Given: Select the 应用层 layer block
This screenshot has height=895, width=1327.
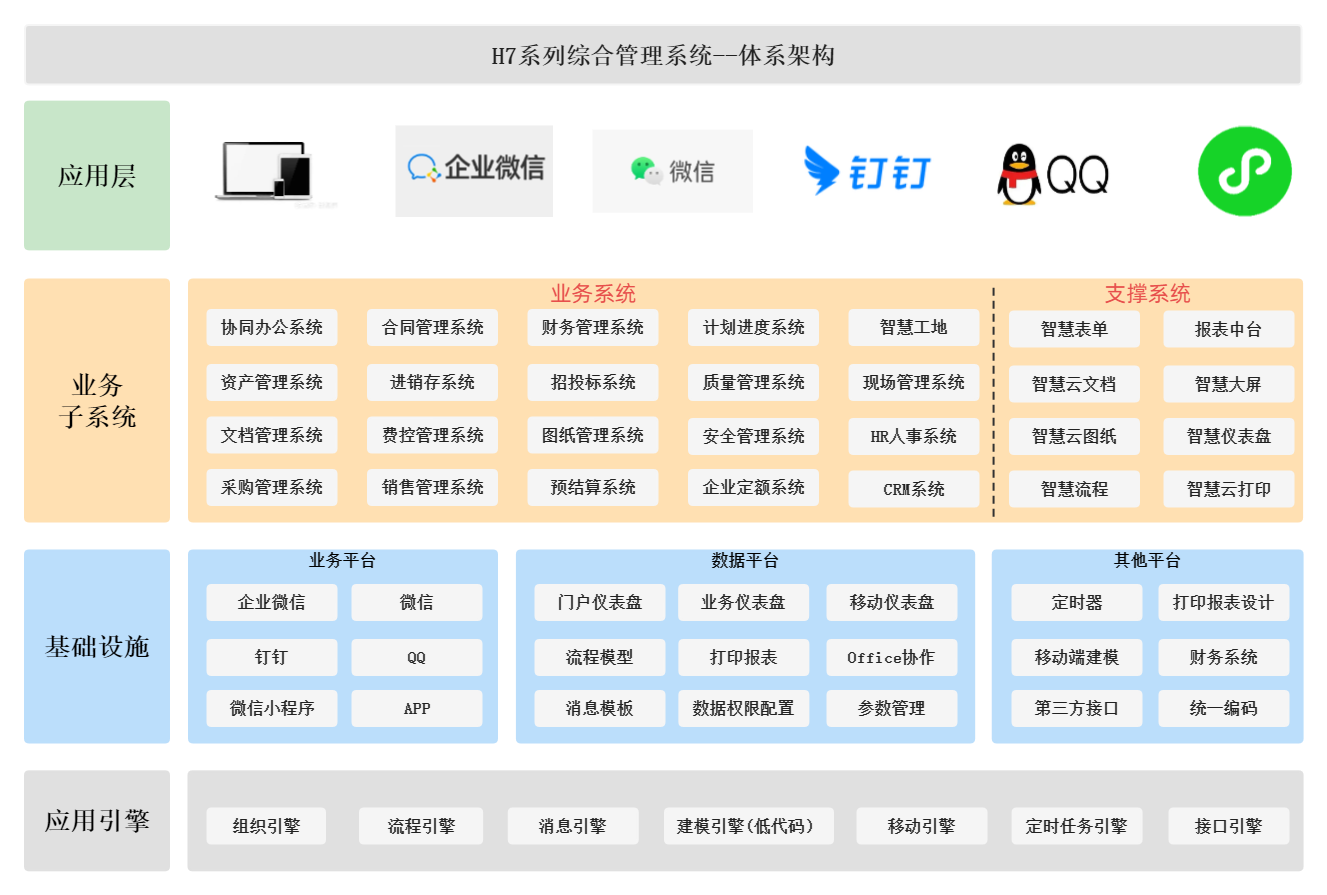Looking at the screenshot, I should (97, 175).
